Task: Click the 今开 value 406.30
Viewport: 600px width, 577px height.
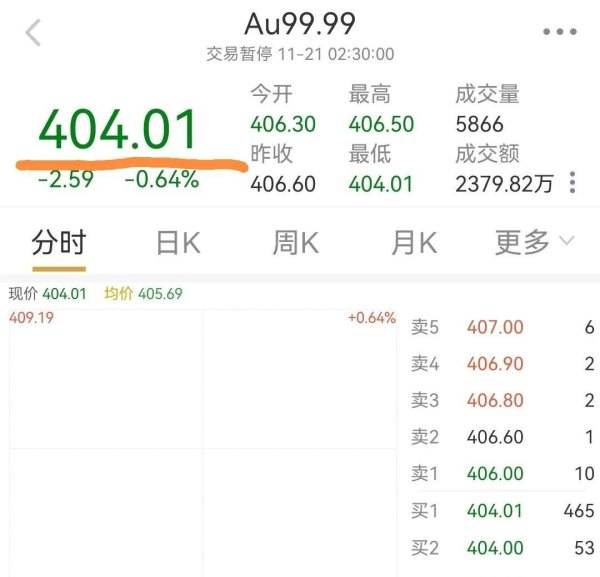Action: [x=283, y=124]
